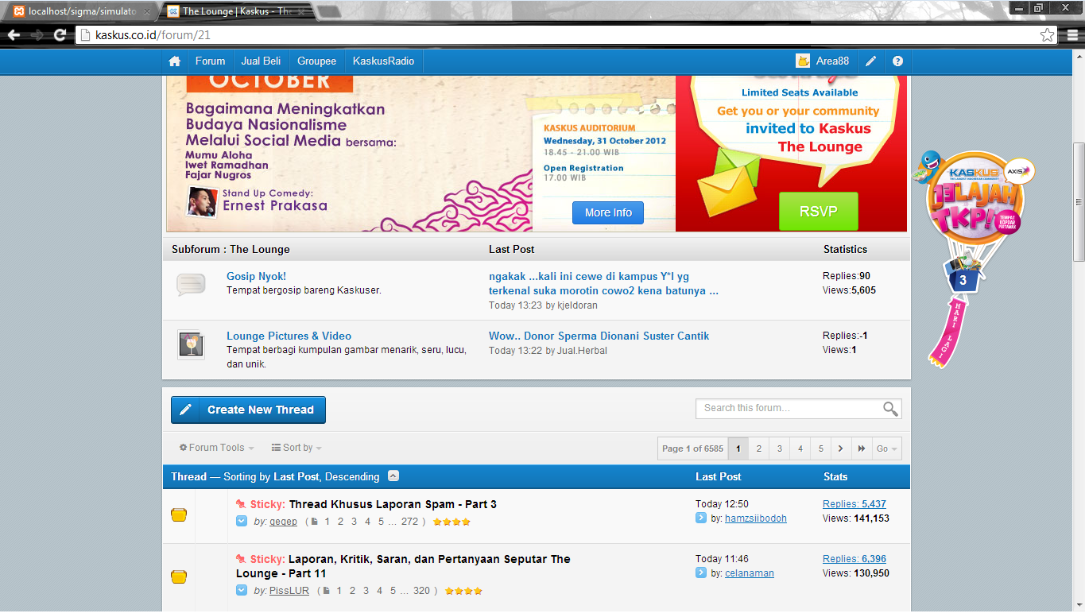Open Go page jump dropdown
The width and height of the screenshot is (1085, 612).
pos(886,449)
